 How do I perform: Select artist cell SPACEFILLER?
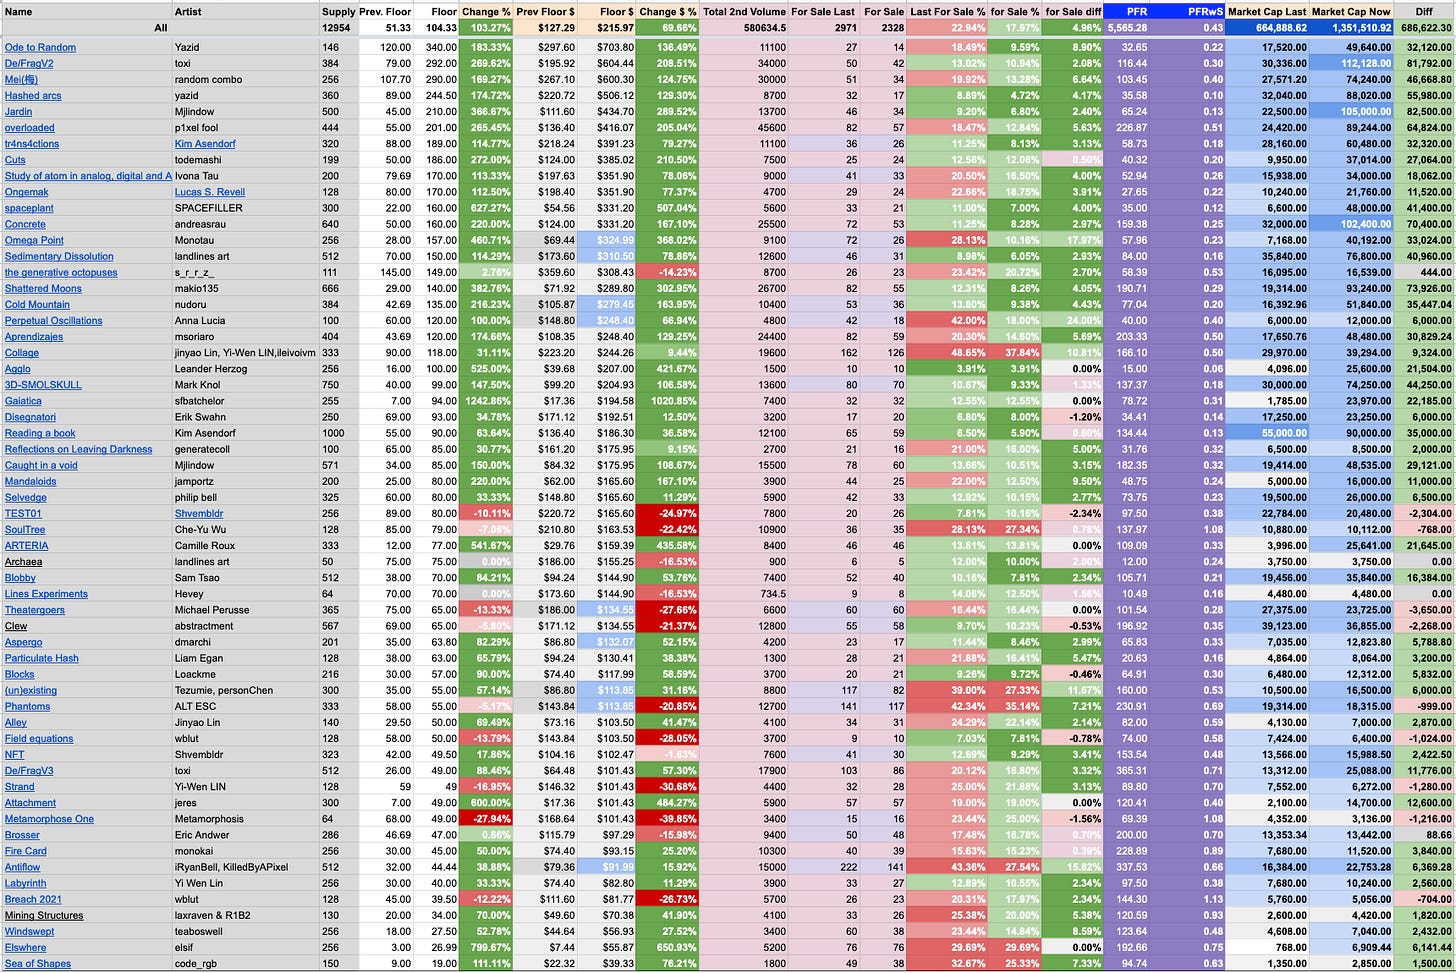point(247,208)
